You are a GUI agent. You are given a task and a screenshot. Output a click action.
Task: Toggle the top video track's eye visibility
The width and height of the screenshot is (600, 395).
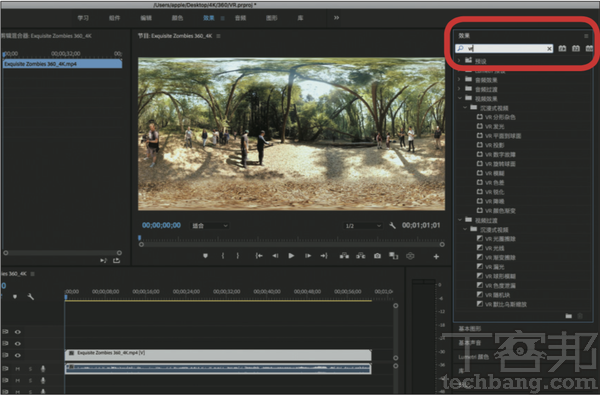click(18, 332)
